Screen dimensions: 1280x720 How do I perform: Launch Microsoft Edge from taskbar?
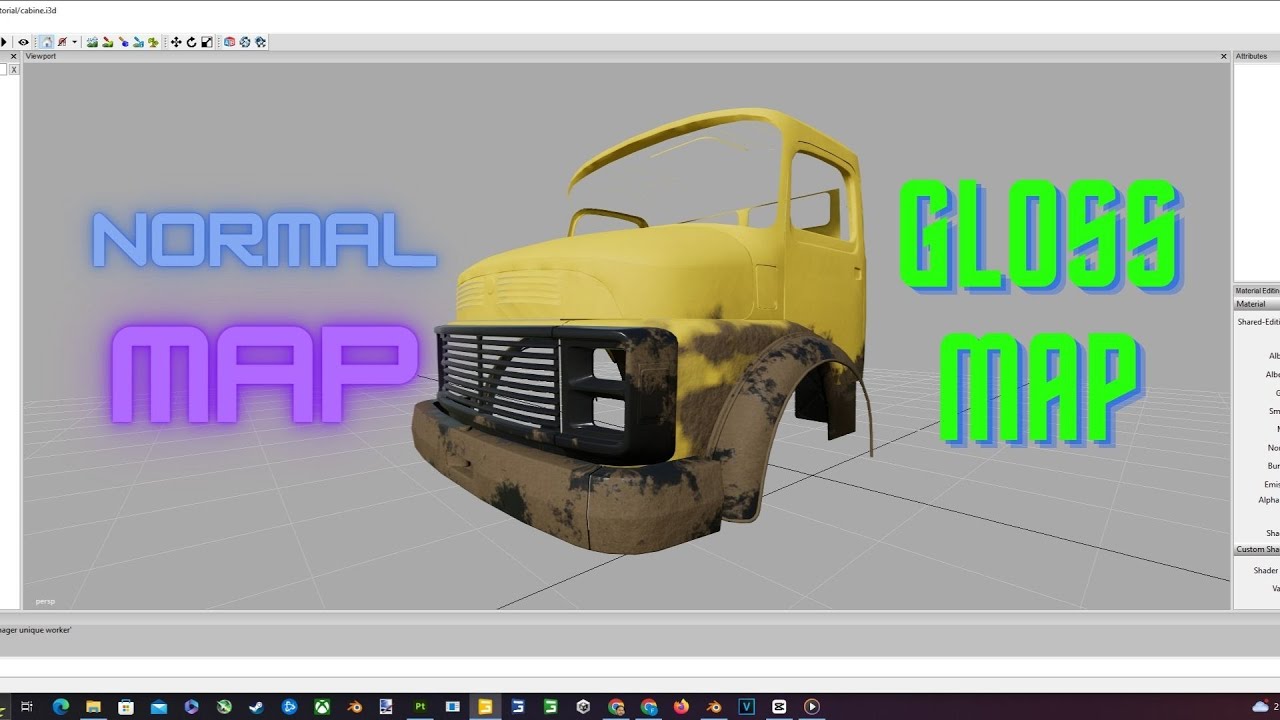60,706
